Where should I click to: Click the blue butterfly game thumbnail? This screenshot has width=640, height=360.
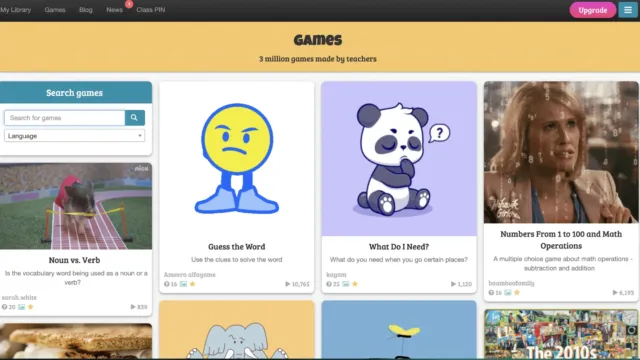click(x=399, y=330)
